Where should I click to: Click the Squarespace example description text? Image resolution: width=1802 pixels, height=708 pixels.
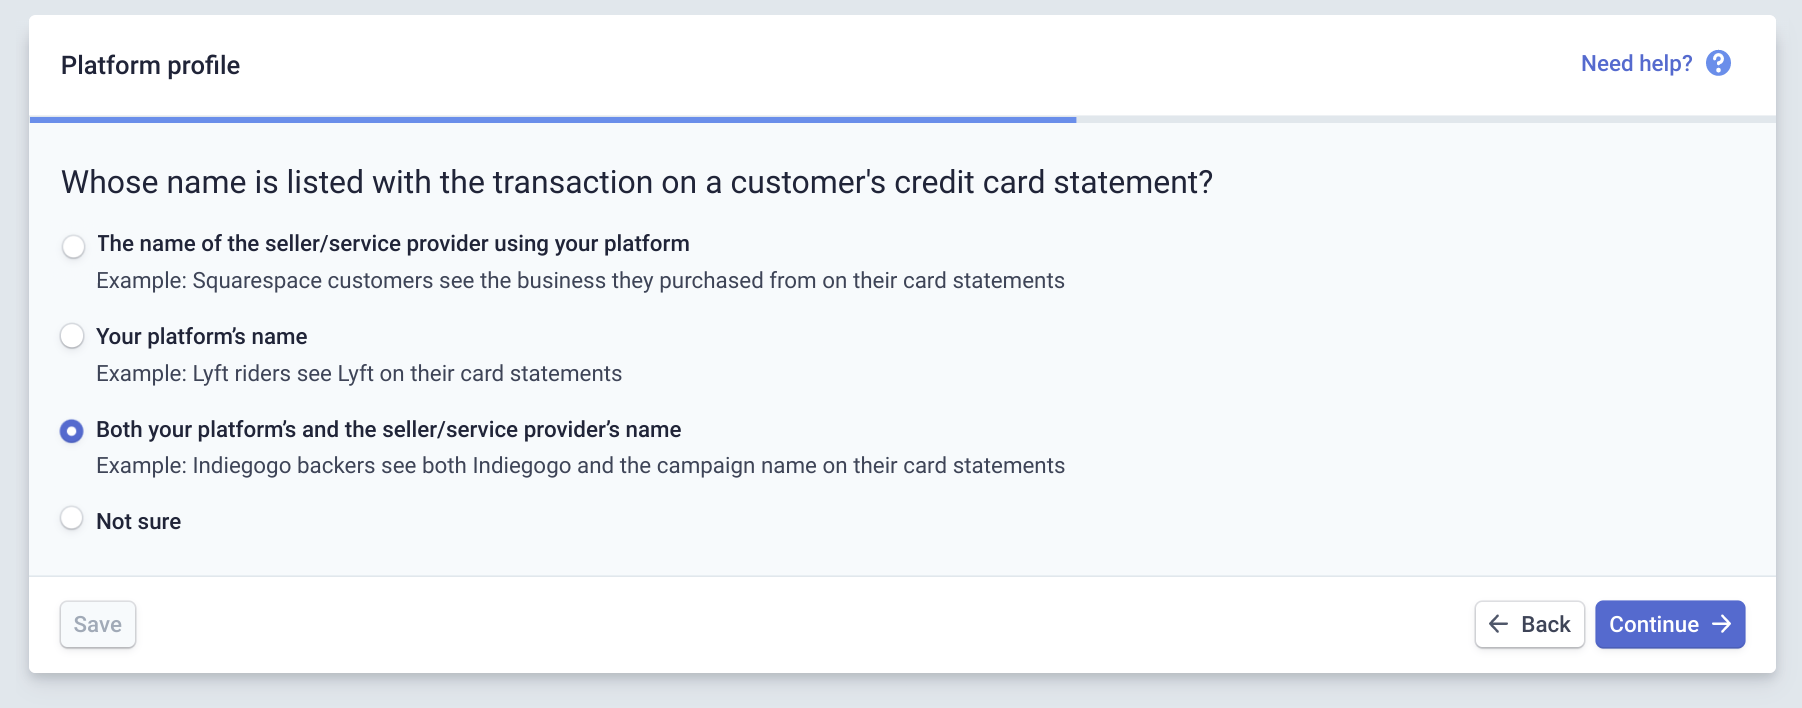pyautogui.click(x=580, y=281)
